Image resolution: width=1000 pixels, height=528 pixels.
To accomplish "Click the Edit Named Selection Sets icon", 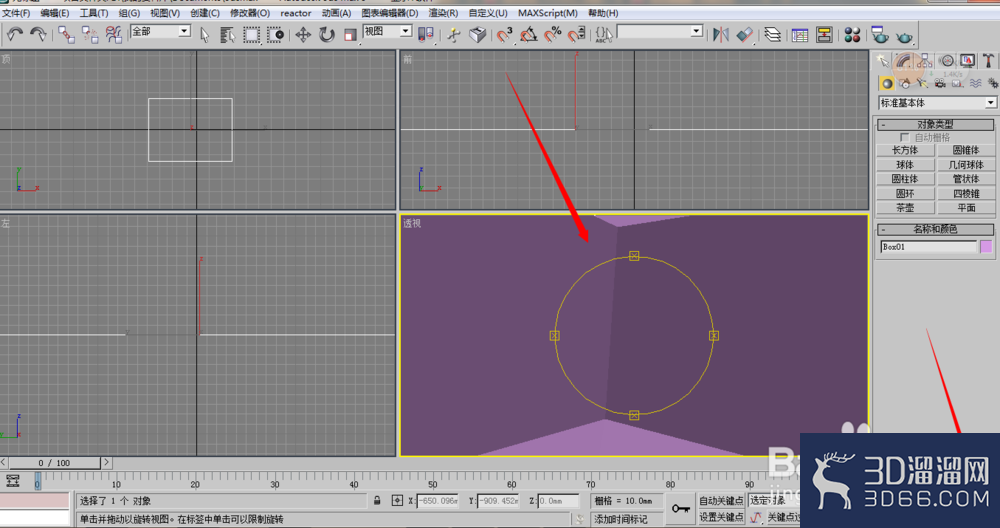I will (603, 34).
